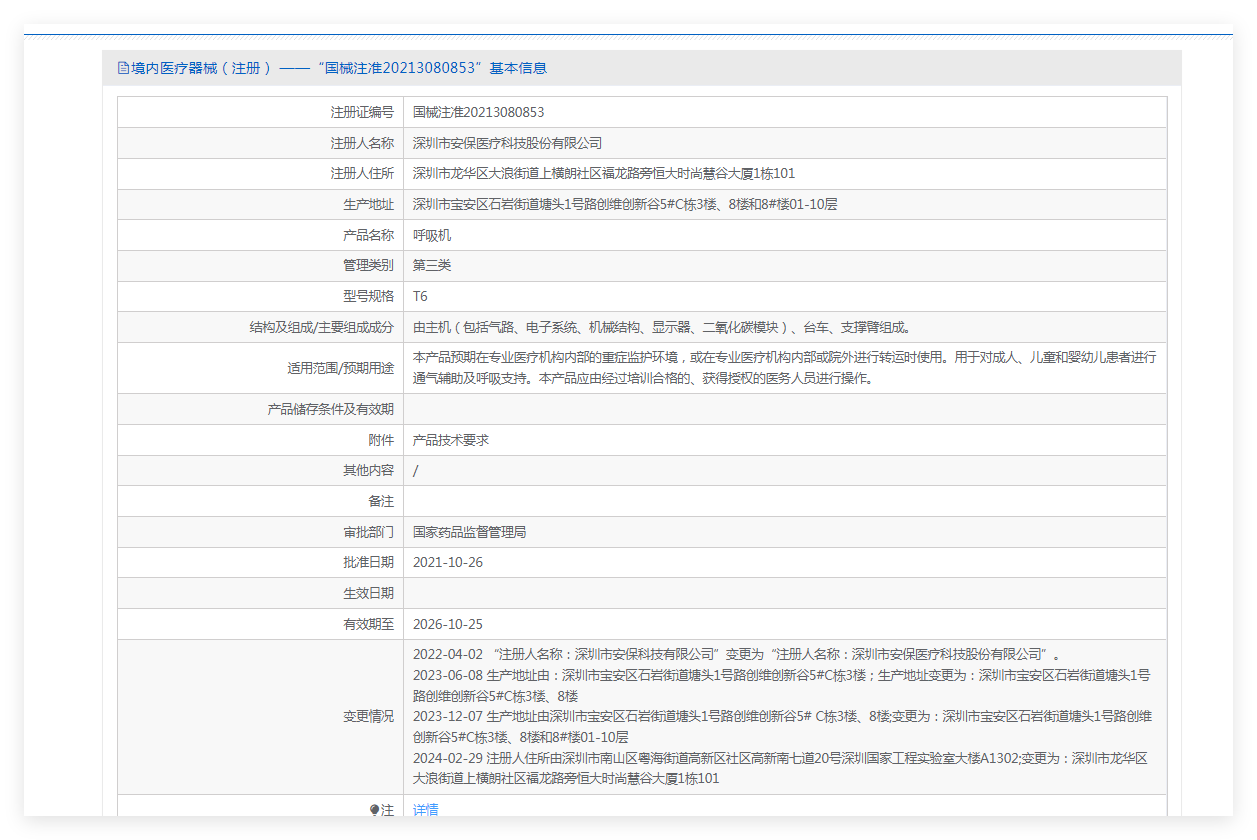This screenshot has height=840, width=1257.
Task: Select the registration number value 国械注准20213080853 in the table
Action: coord(478,112)
